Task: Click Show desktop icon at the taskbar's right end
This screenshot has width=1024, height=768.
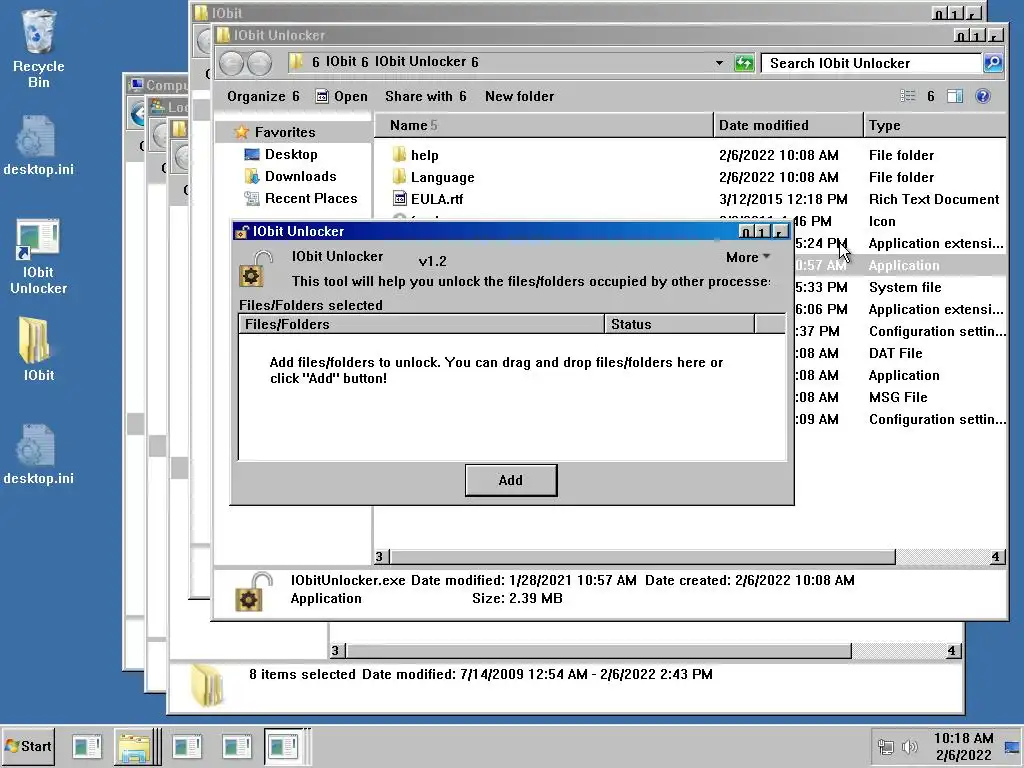Action: (x=1012, y=746)
